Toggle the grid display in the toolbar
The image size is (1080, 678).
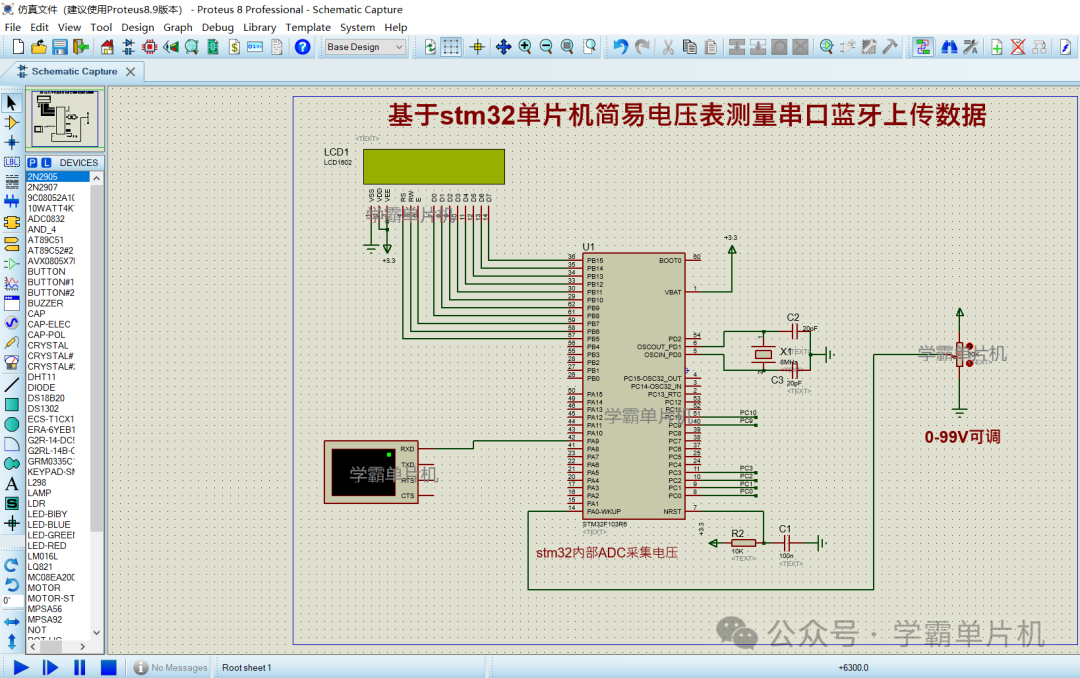tap(451, 47)
